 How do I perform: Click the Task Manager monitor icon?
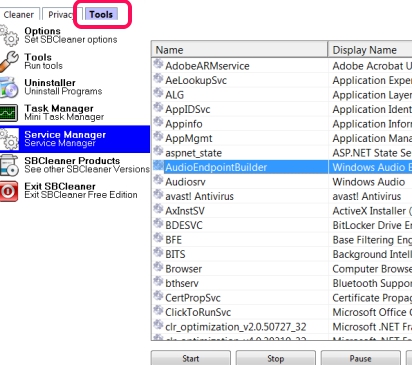(x=9, y=113)
